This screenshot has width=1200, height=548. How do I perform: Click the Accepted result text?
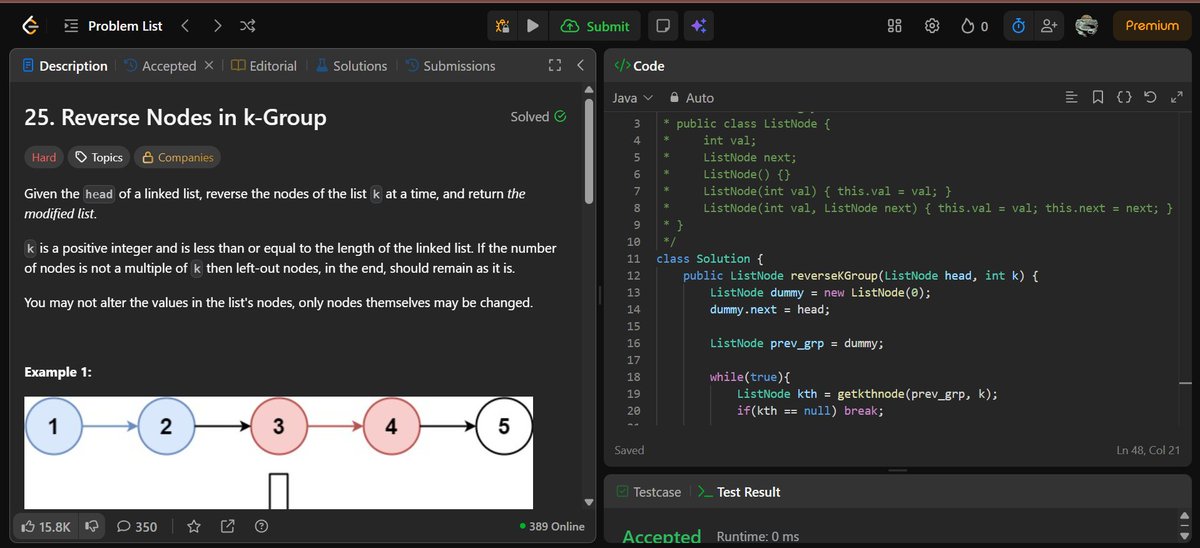[x=661, y=537]
